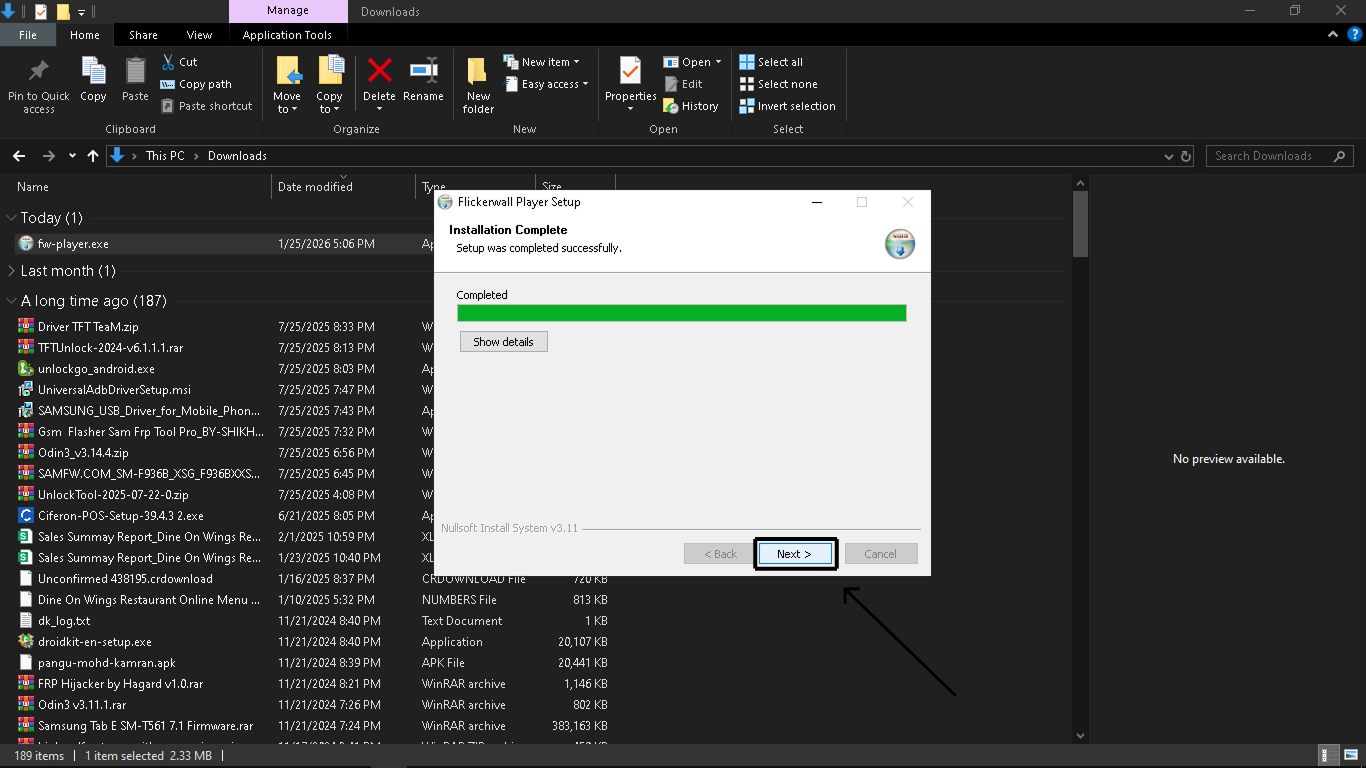
Task: Open the Application Tools tab
Action: [287, 35]
